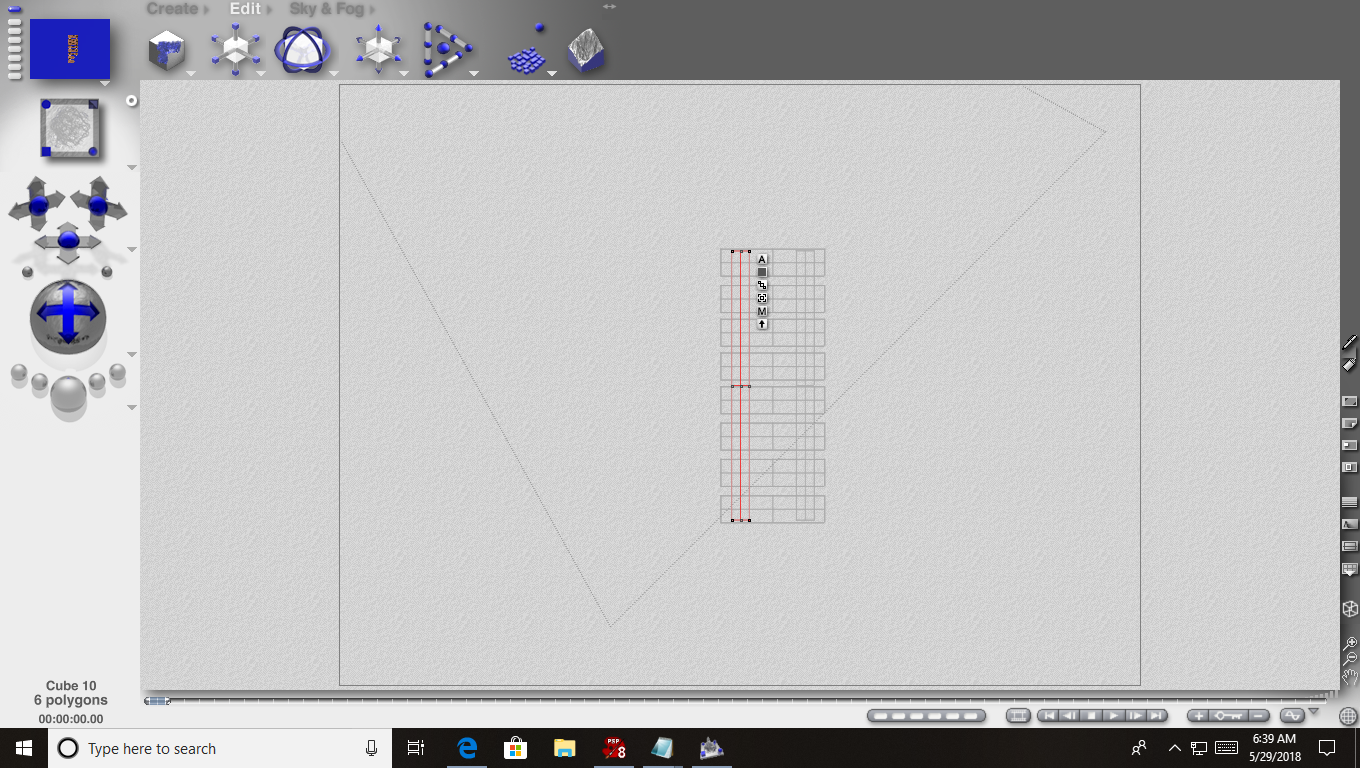Click the selection palette toggle globe icon

1348,716
